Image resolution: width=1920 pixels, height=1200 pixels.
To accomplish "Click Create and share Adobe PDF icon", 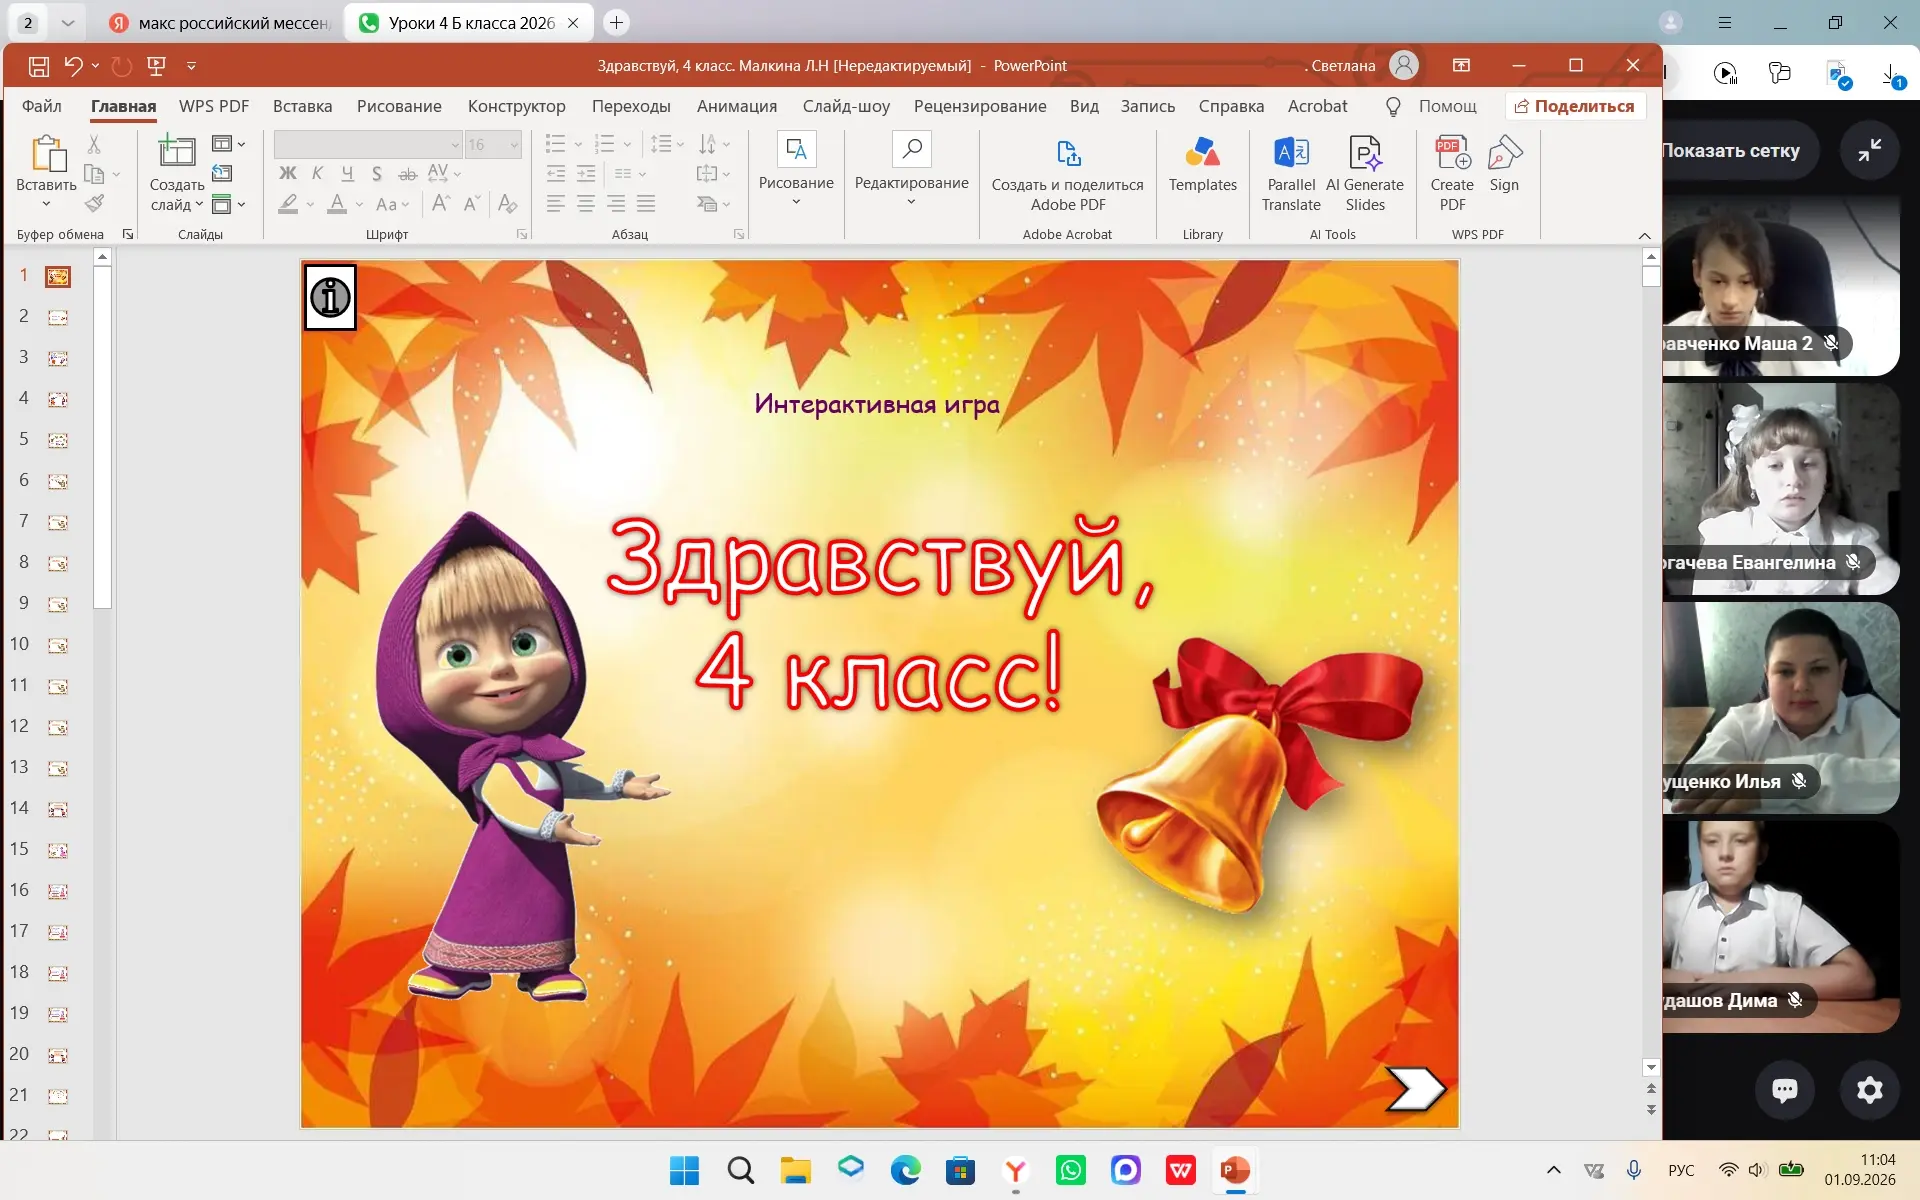I will pos(1068,175).
